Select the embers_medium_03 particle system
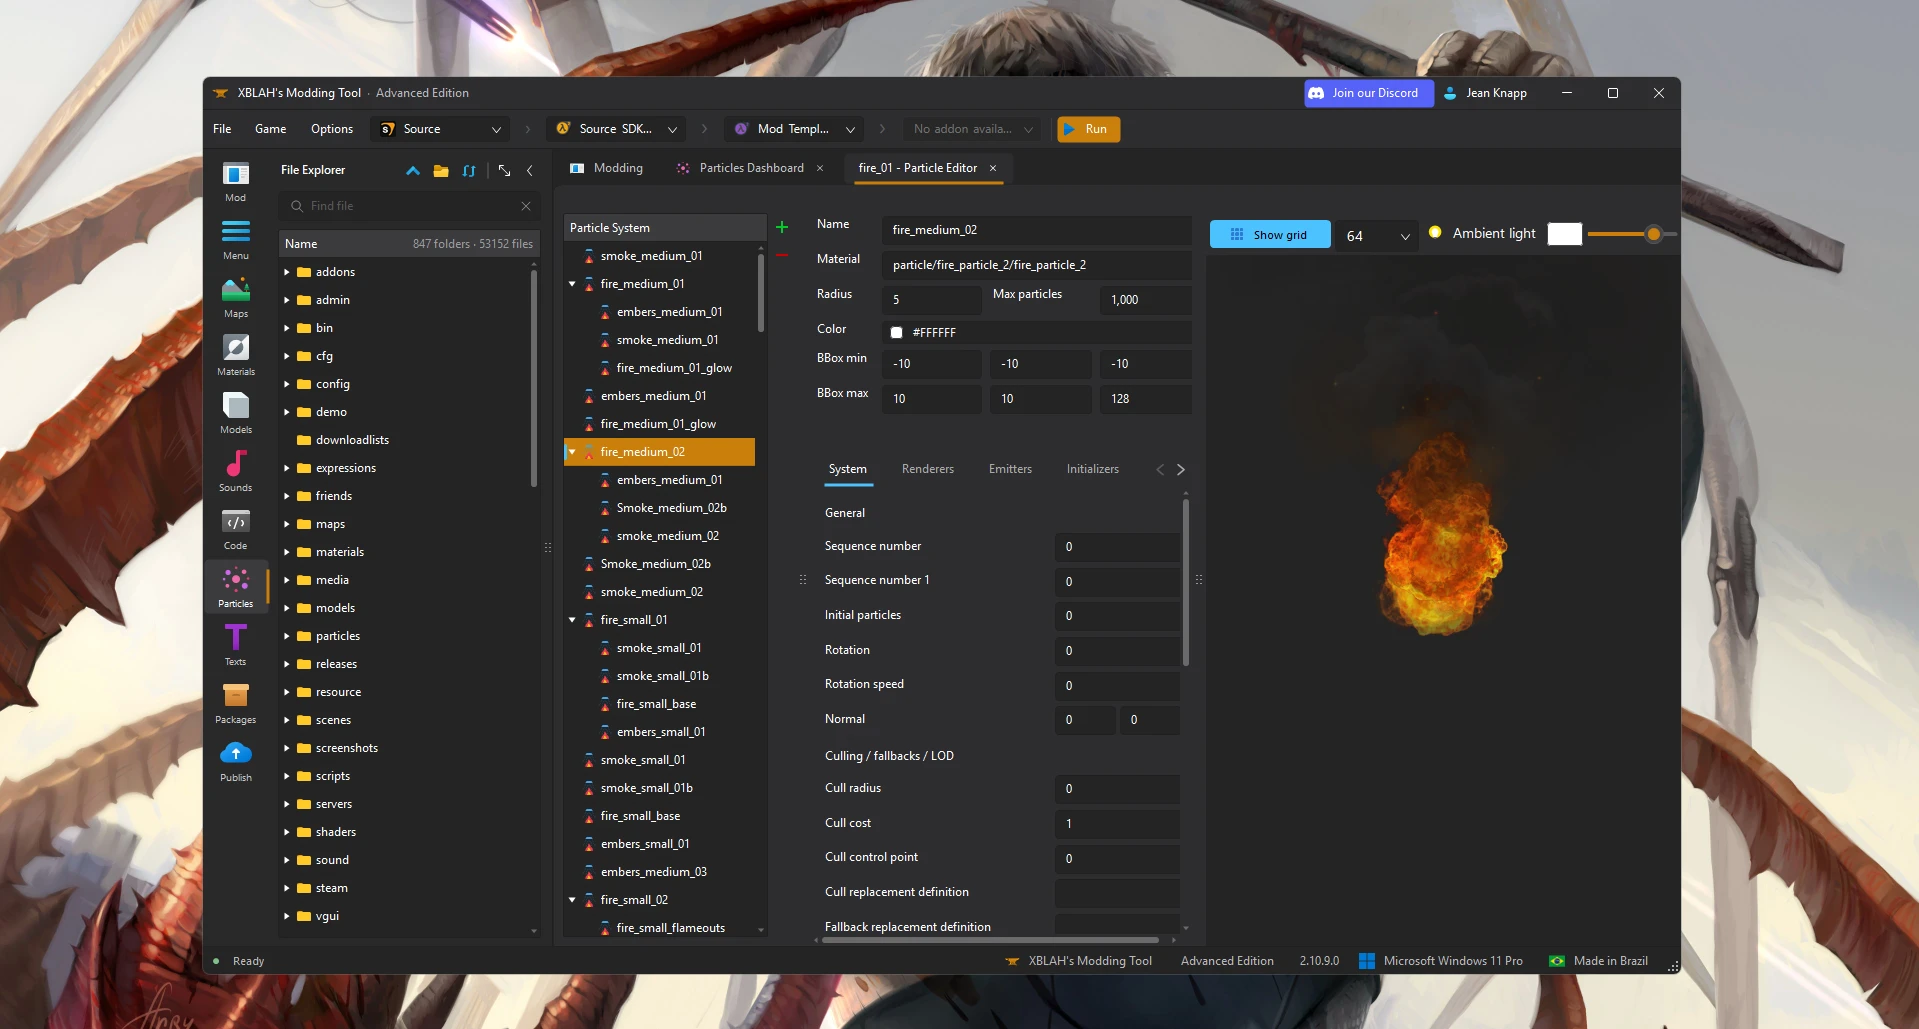 pos(653,872)
